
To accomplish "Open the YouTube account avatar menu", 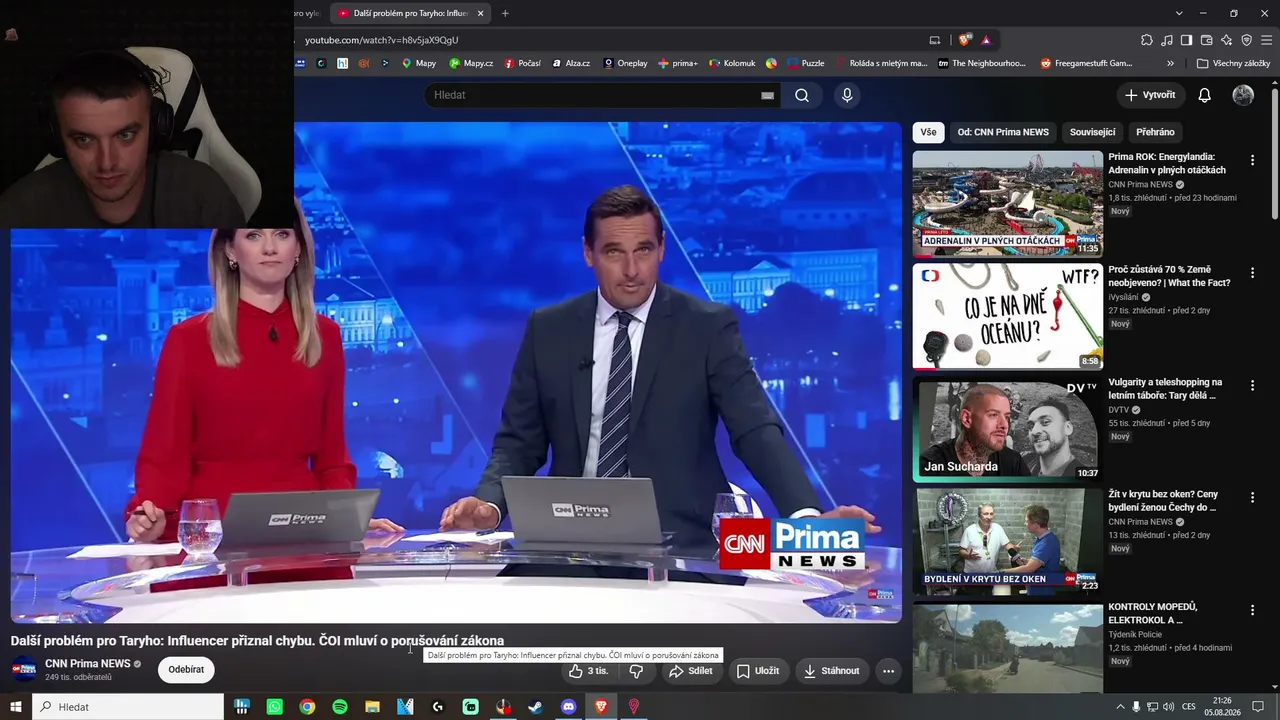I will pyautogui.click(x=1243, y=95).
